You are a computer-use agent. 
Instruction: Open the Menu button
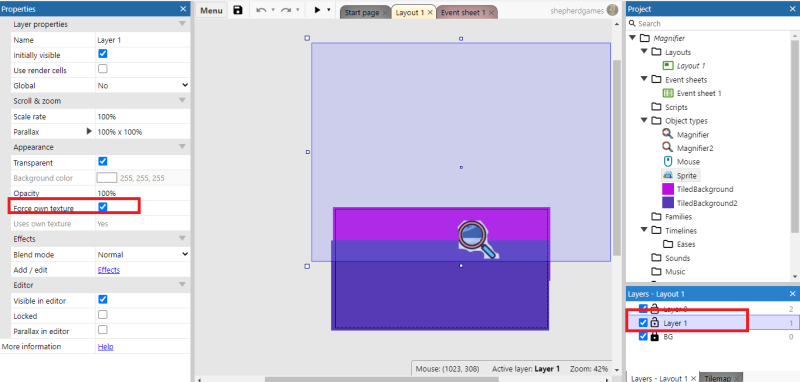212,11
